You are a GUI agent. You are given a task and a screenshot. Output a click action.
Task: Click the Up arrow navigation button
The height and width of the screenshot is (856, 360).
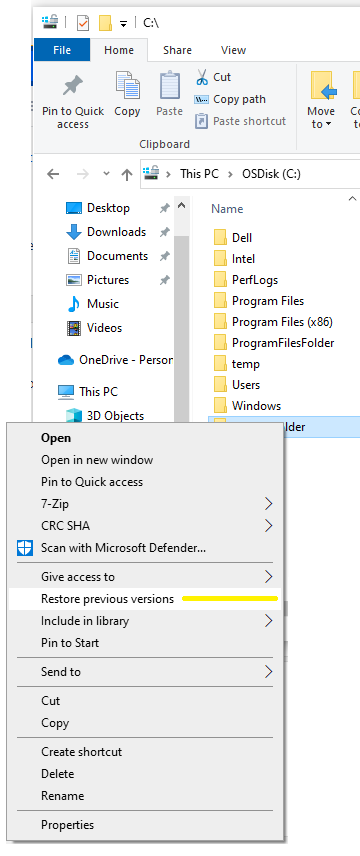point(127,174)
